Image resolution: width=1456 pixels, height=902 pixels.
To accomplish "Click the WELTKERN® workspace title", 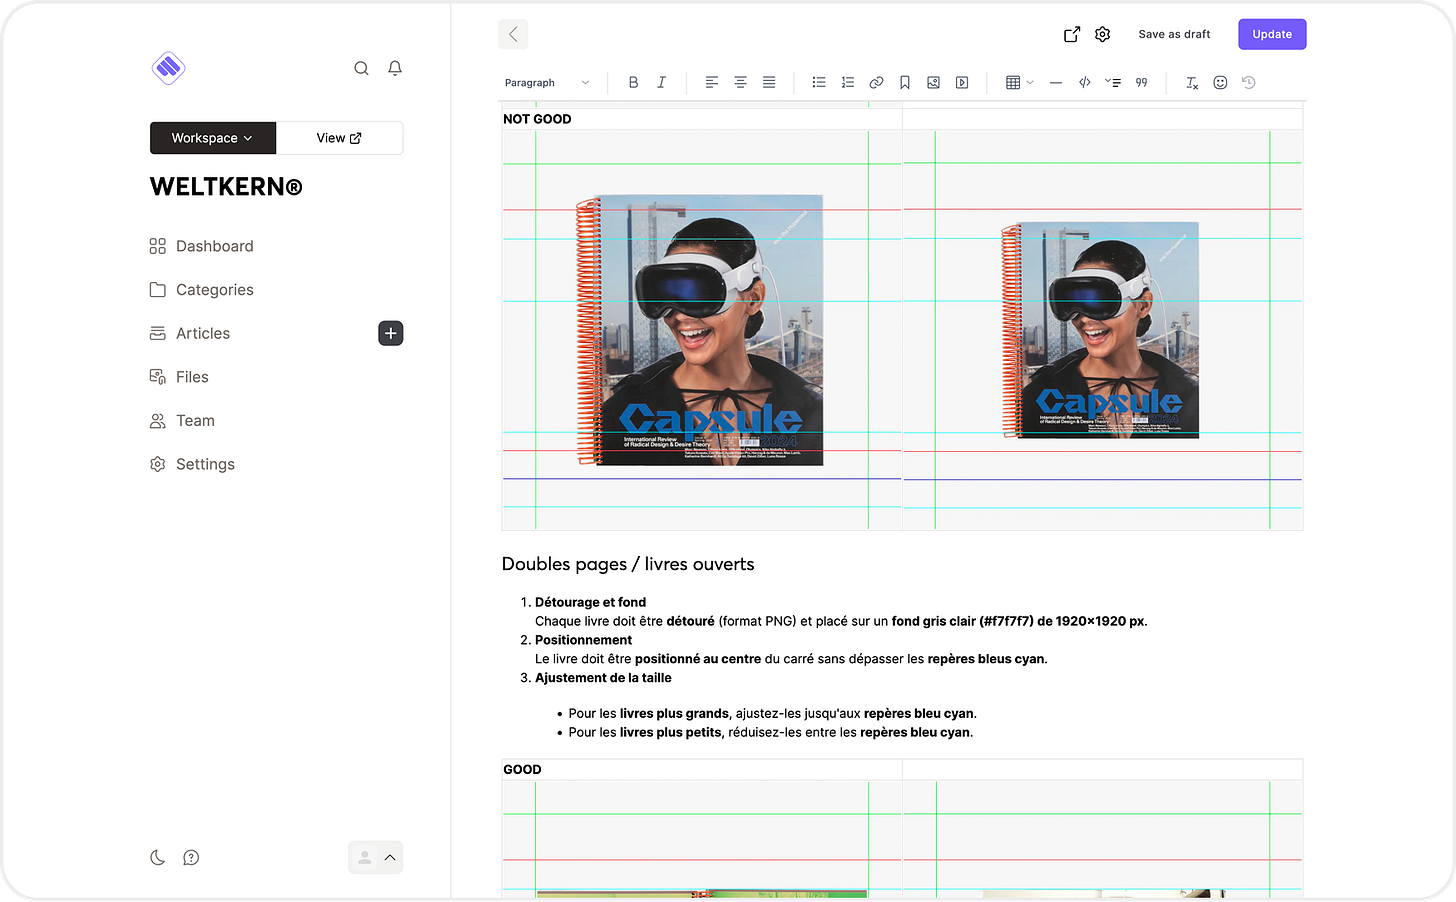I will pyautogui.click(x=226, y=187).
